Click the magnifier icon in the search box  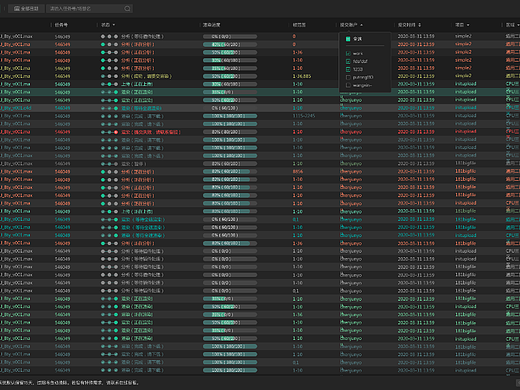pyautogui.click(x=127, y=9)
